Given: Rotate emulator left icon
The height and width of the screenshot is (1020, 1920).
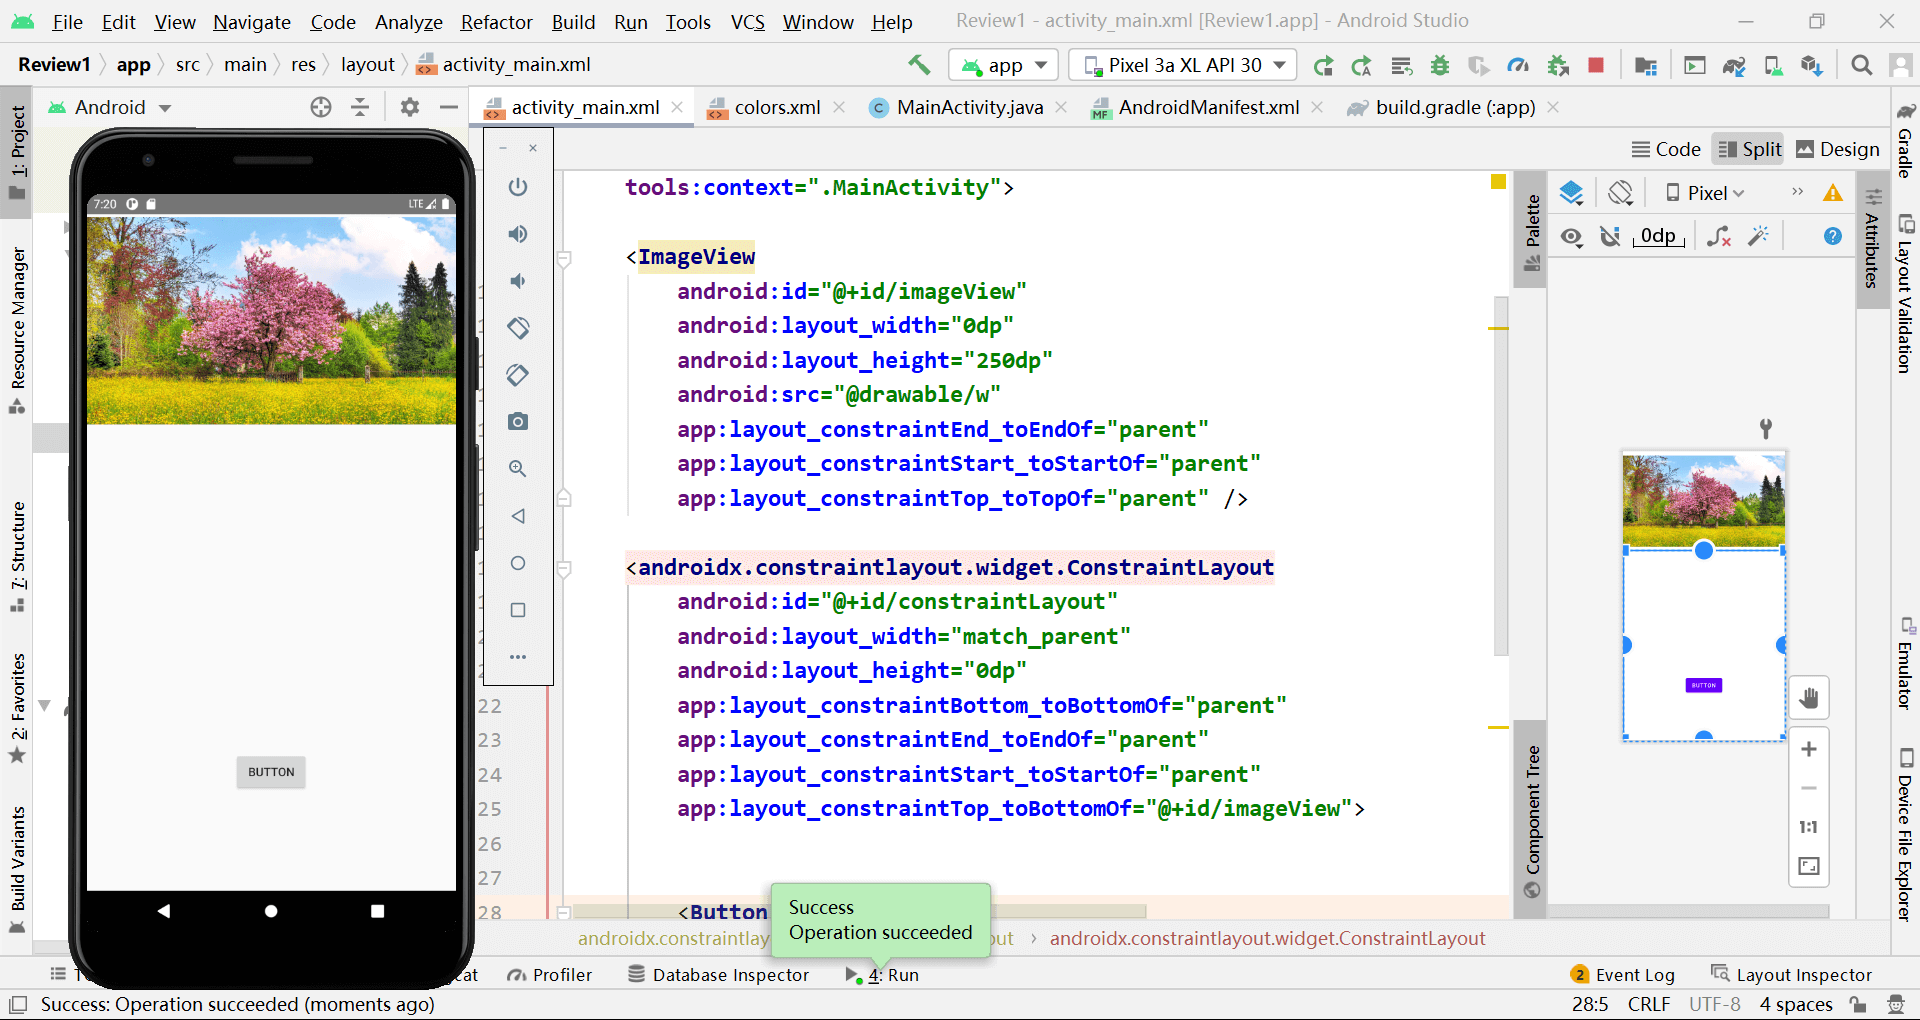Looking at the screenshot, I should [517, 328].
